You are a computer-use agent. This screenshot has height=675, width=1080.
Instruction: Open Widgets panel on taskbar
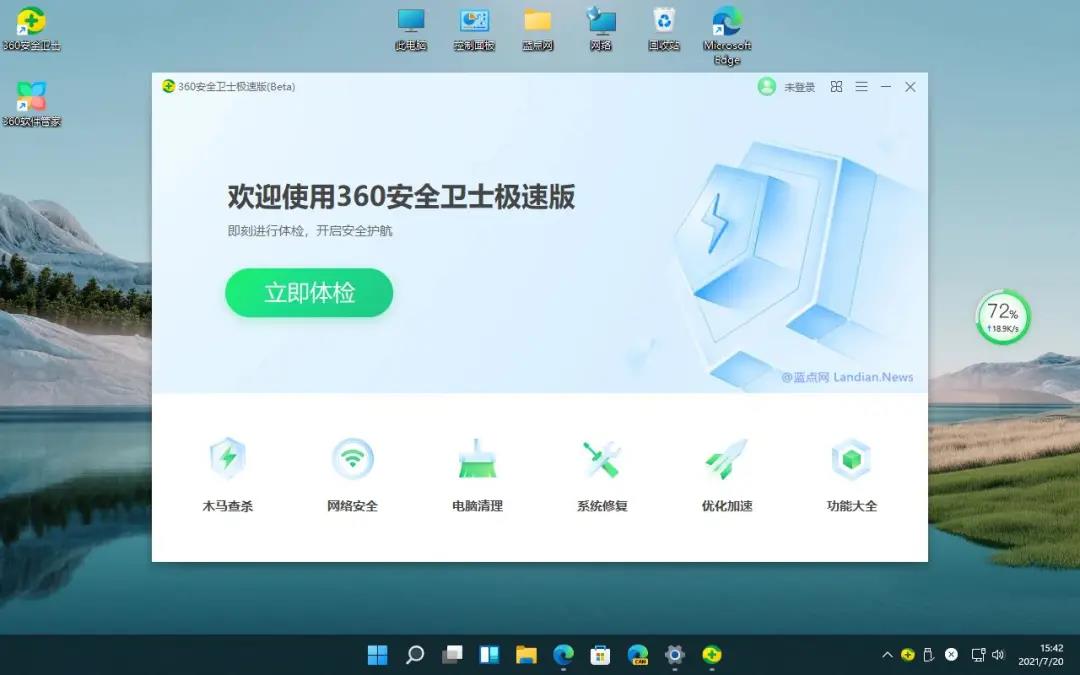(489, 654)
